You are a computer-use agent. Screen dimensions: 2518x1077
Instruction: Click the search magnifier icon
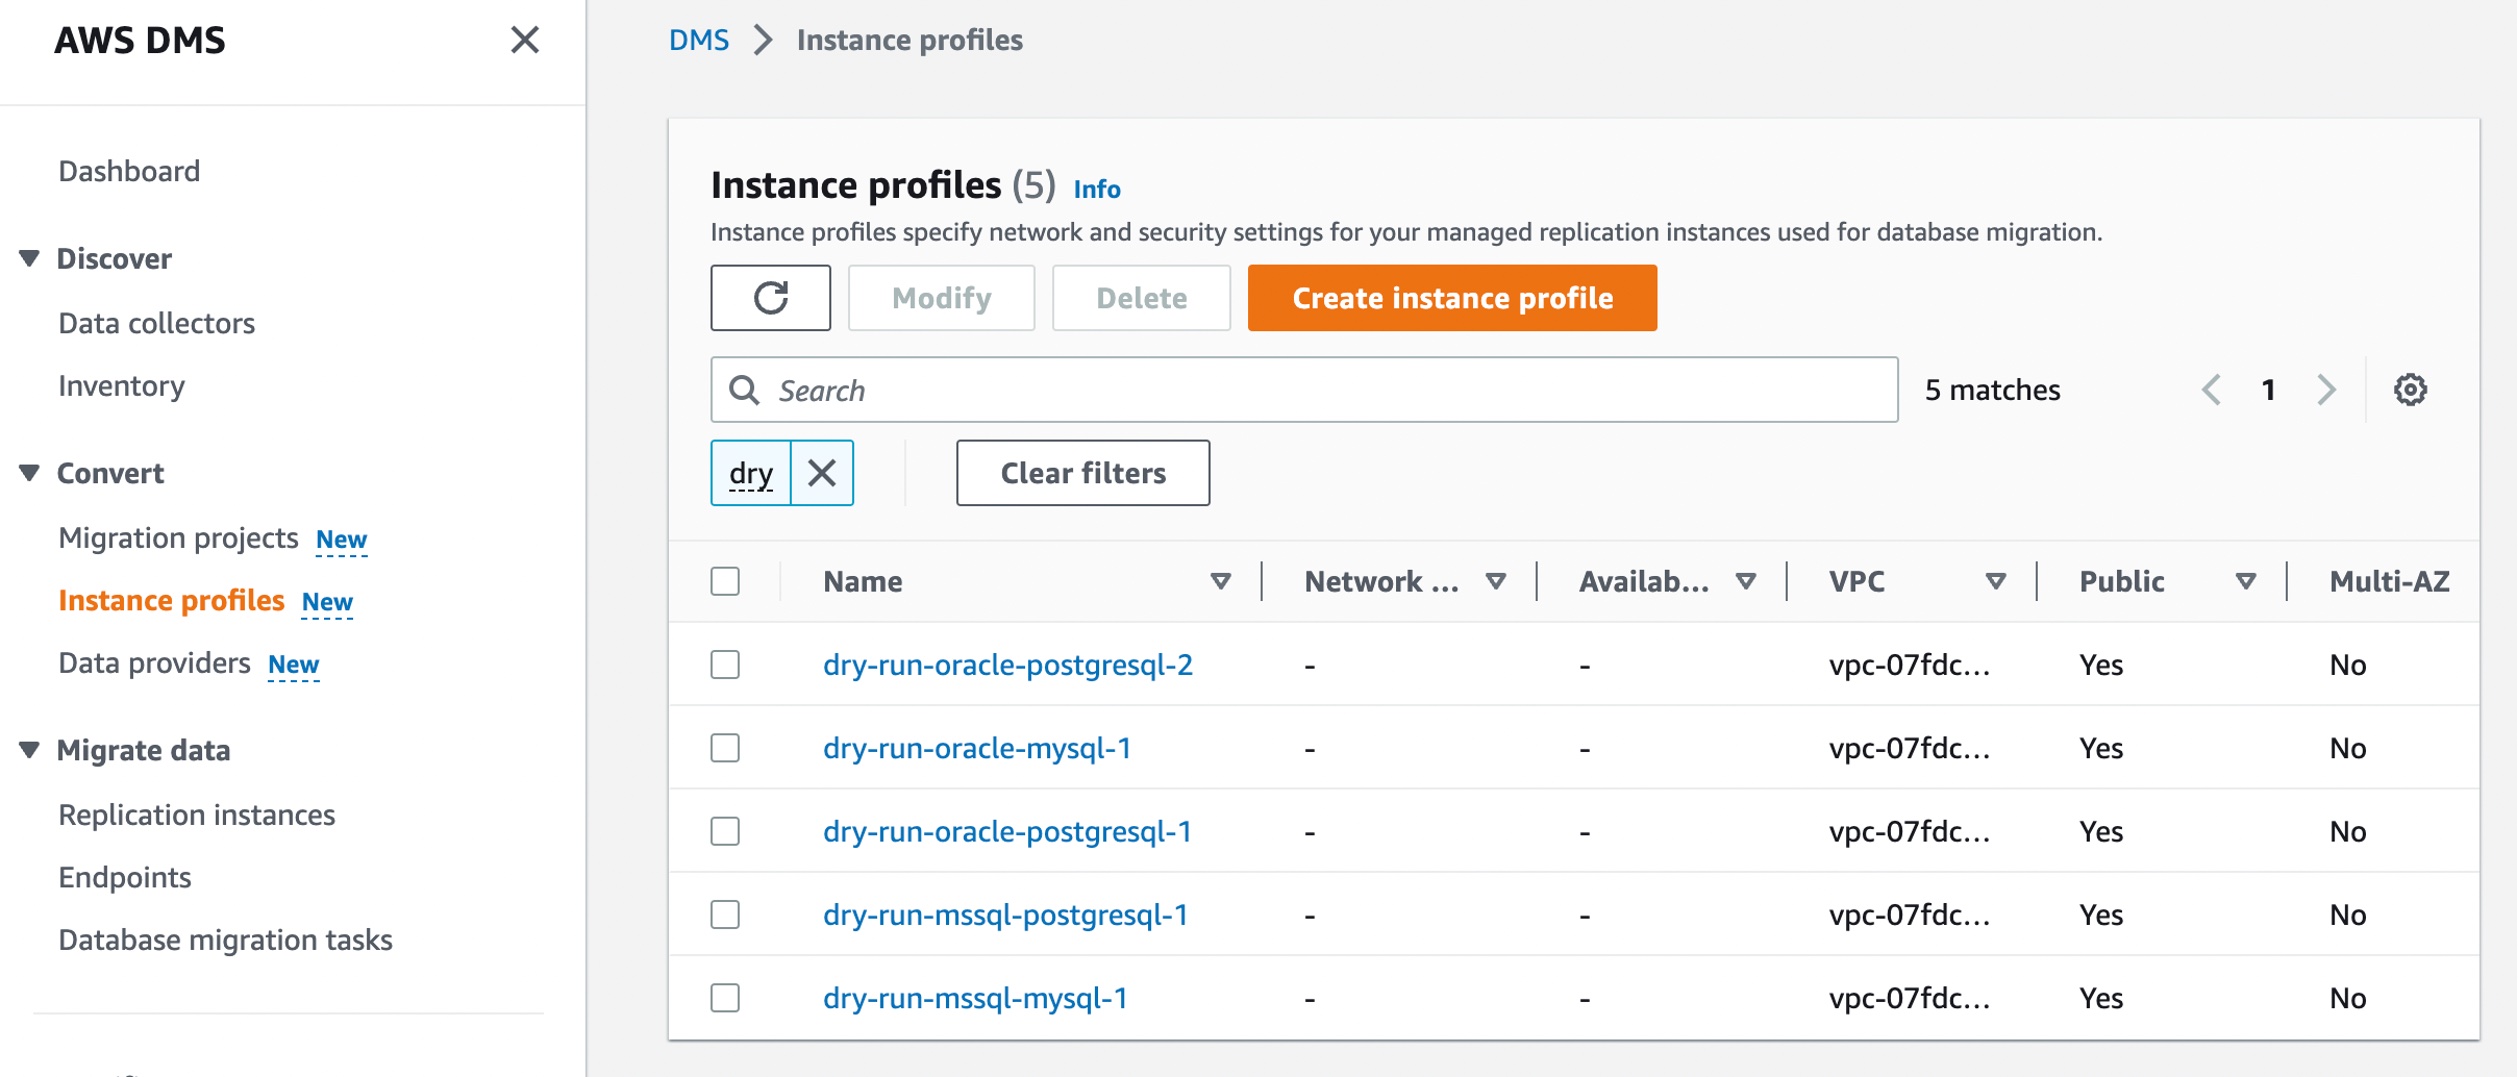744,390
